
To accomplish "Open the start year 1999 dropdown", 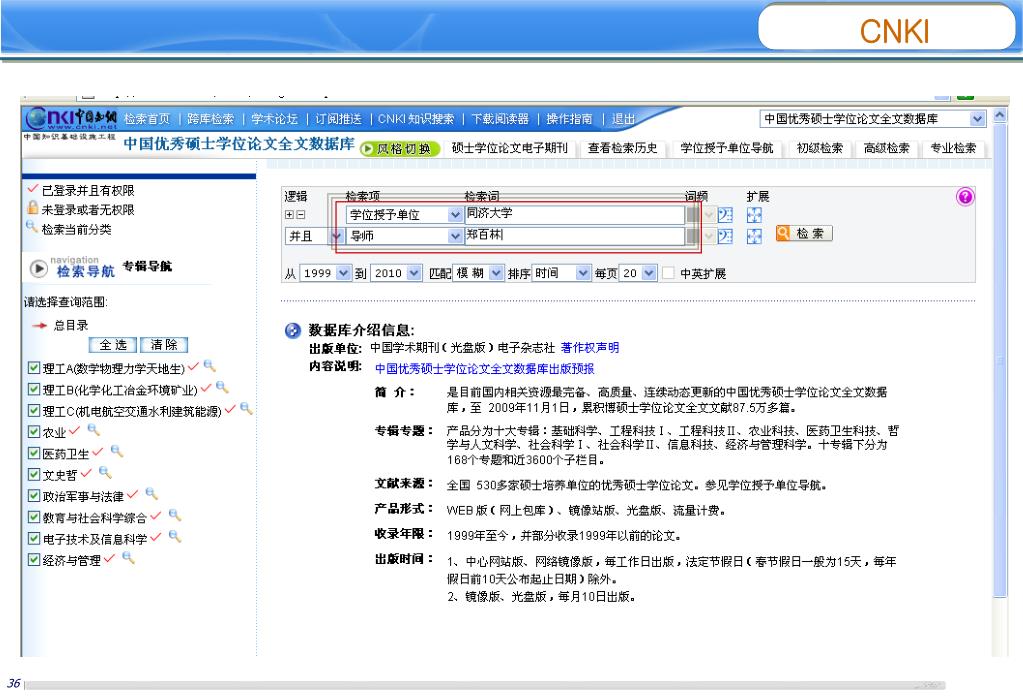I will coord(343,273).
